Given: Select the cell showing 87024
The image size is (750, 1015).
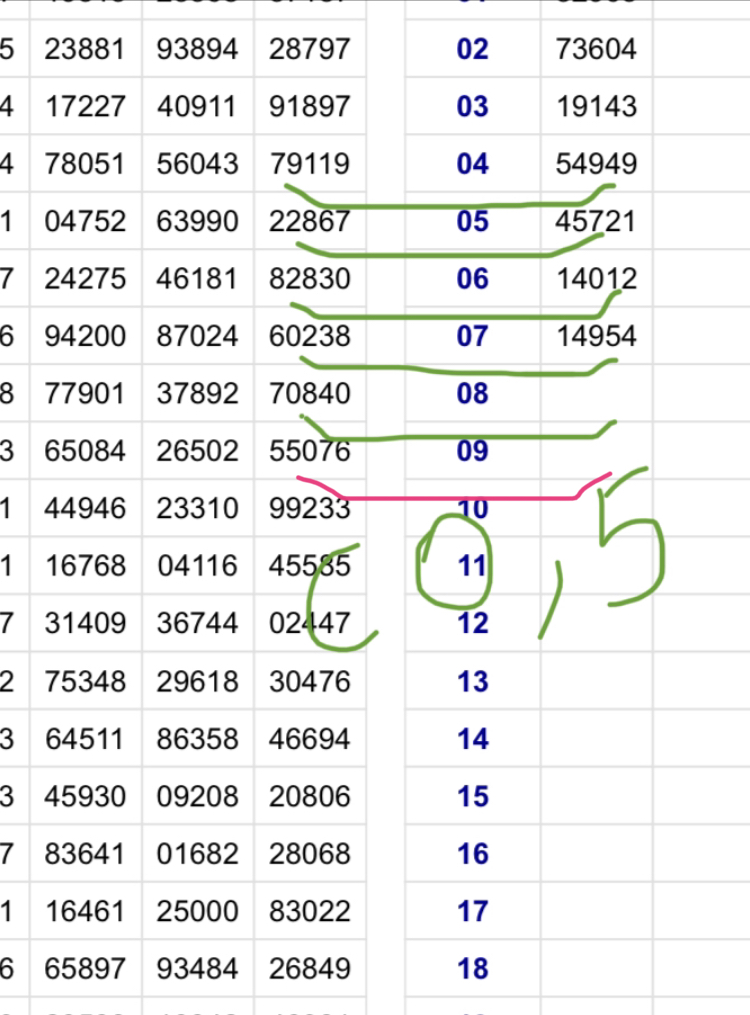Looking at the screenshot, I should [x=197, y=336].
